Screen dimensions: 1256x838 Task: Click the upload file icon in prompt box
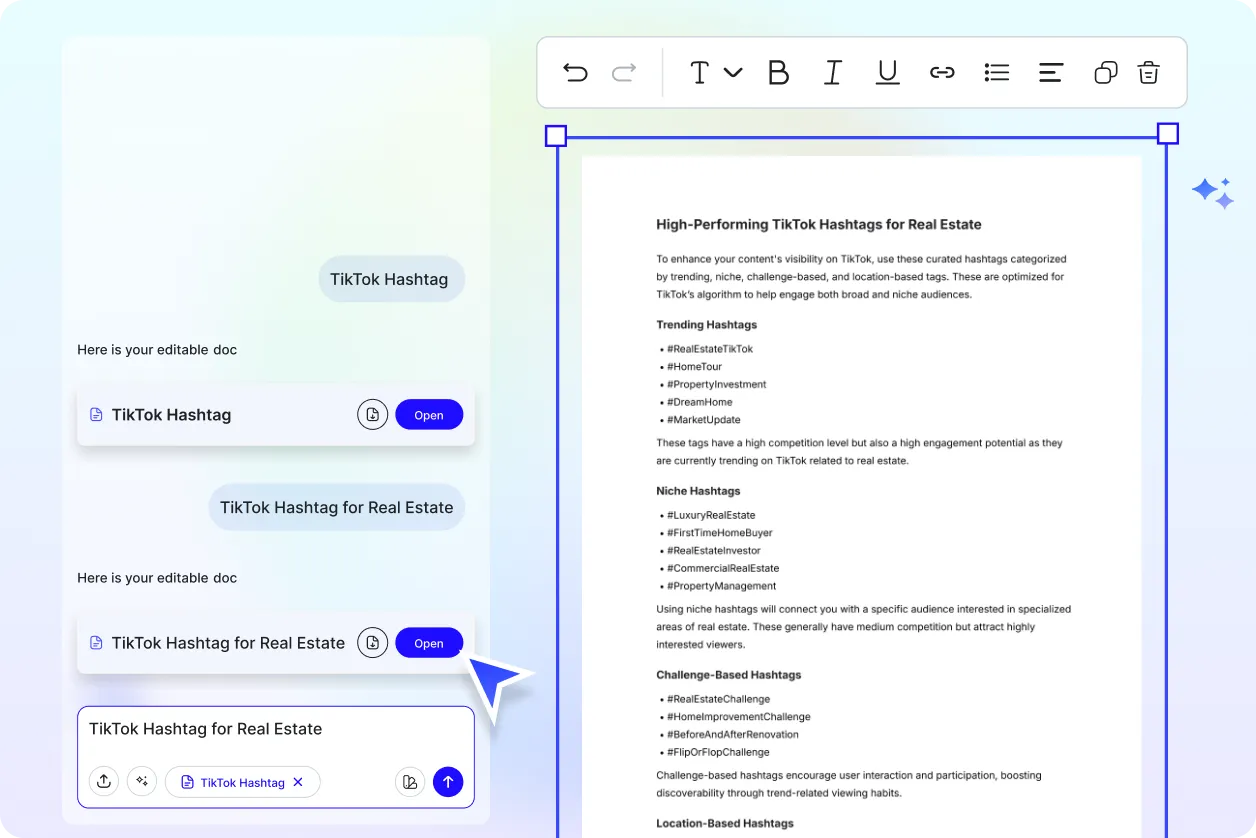(104, 782)
